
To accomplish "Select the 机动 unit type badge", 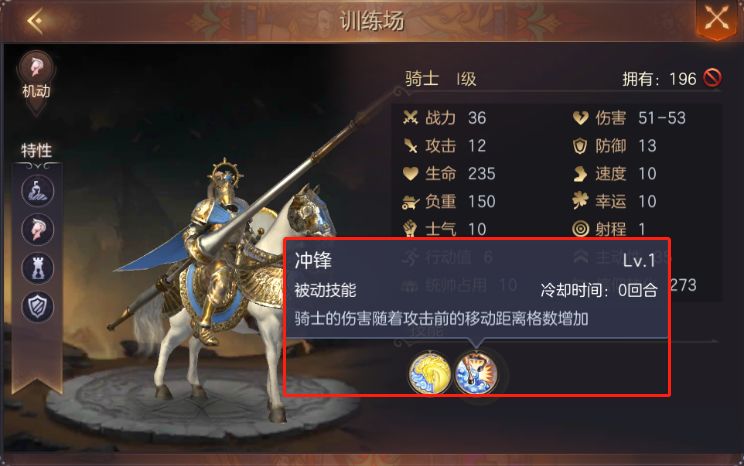I will [x=36, y=78].
